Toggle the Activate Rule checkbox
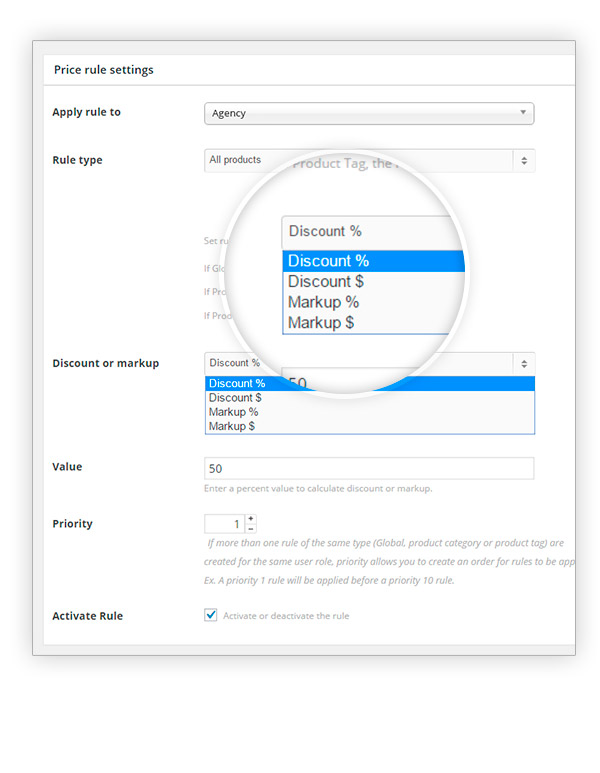 click(211, 615)
